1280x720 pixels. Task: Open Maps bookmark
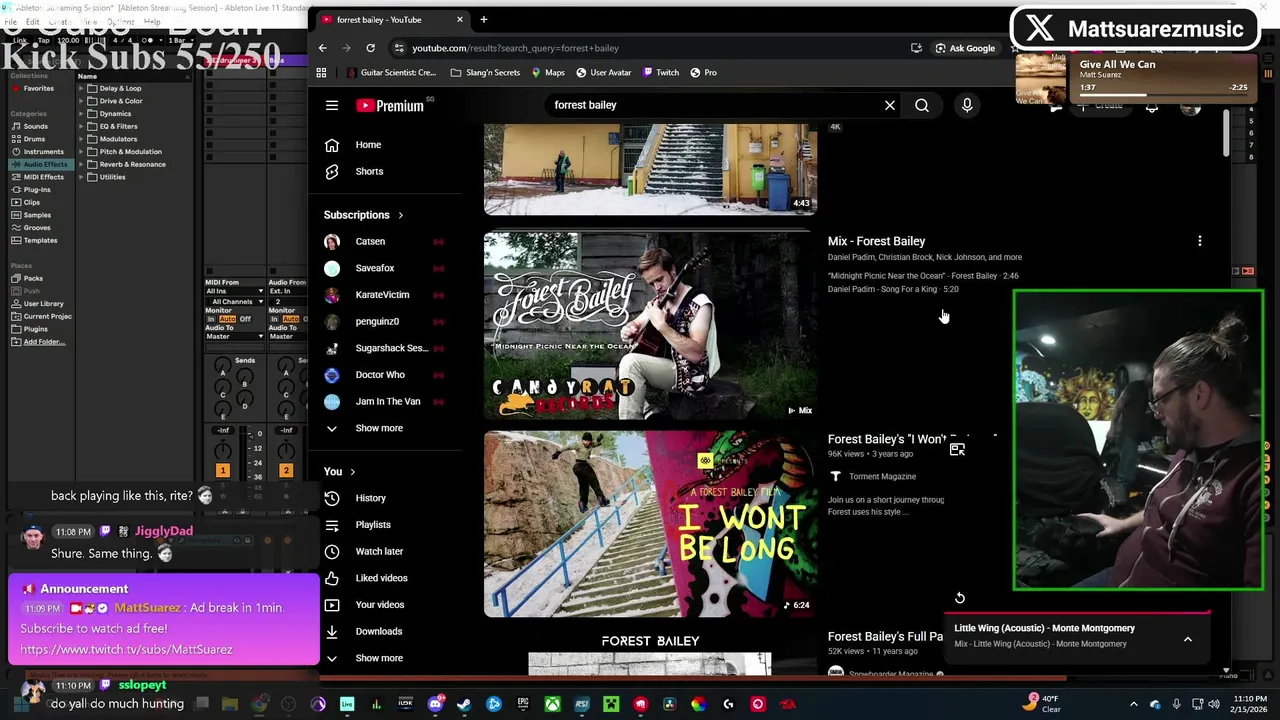[x=548, y=73]
